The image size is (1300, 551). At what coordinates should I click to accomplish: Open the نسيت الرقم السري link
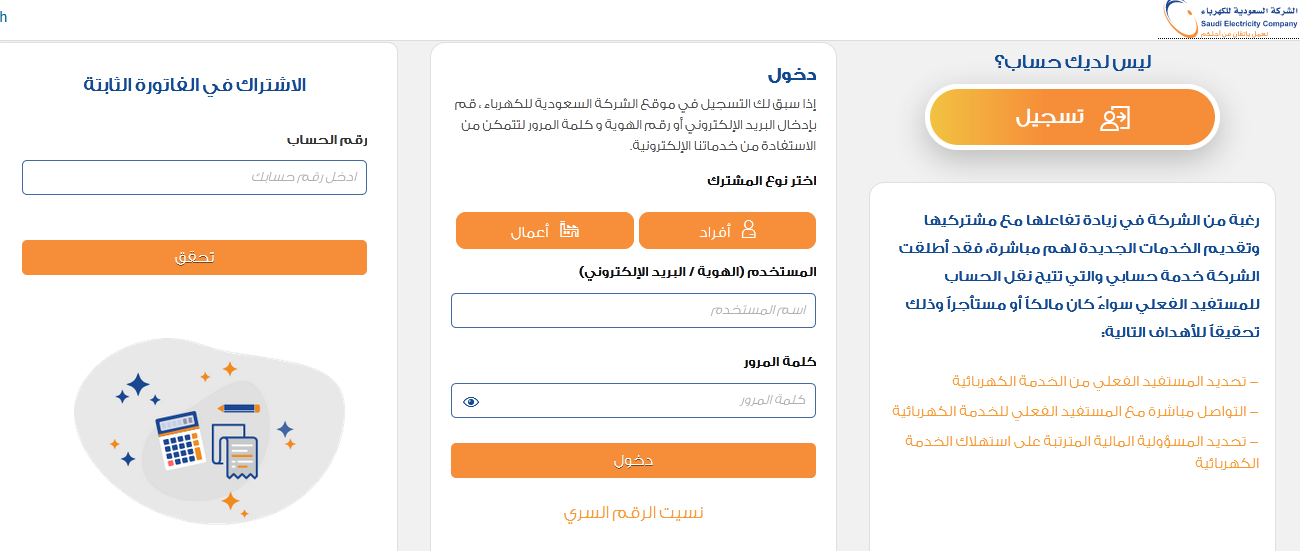click(633, 513)
